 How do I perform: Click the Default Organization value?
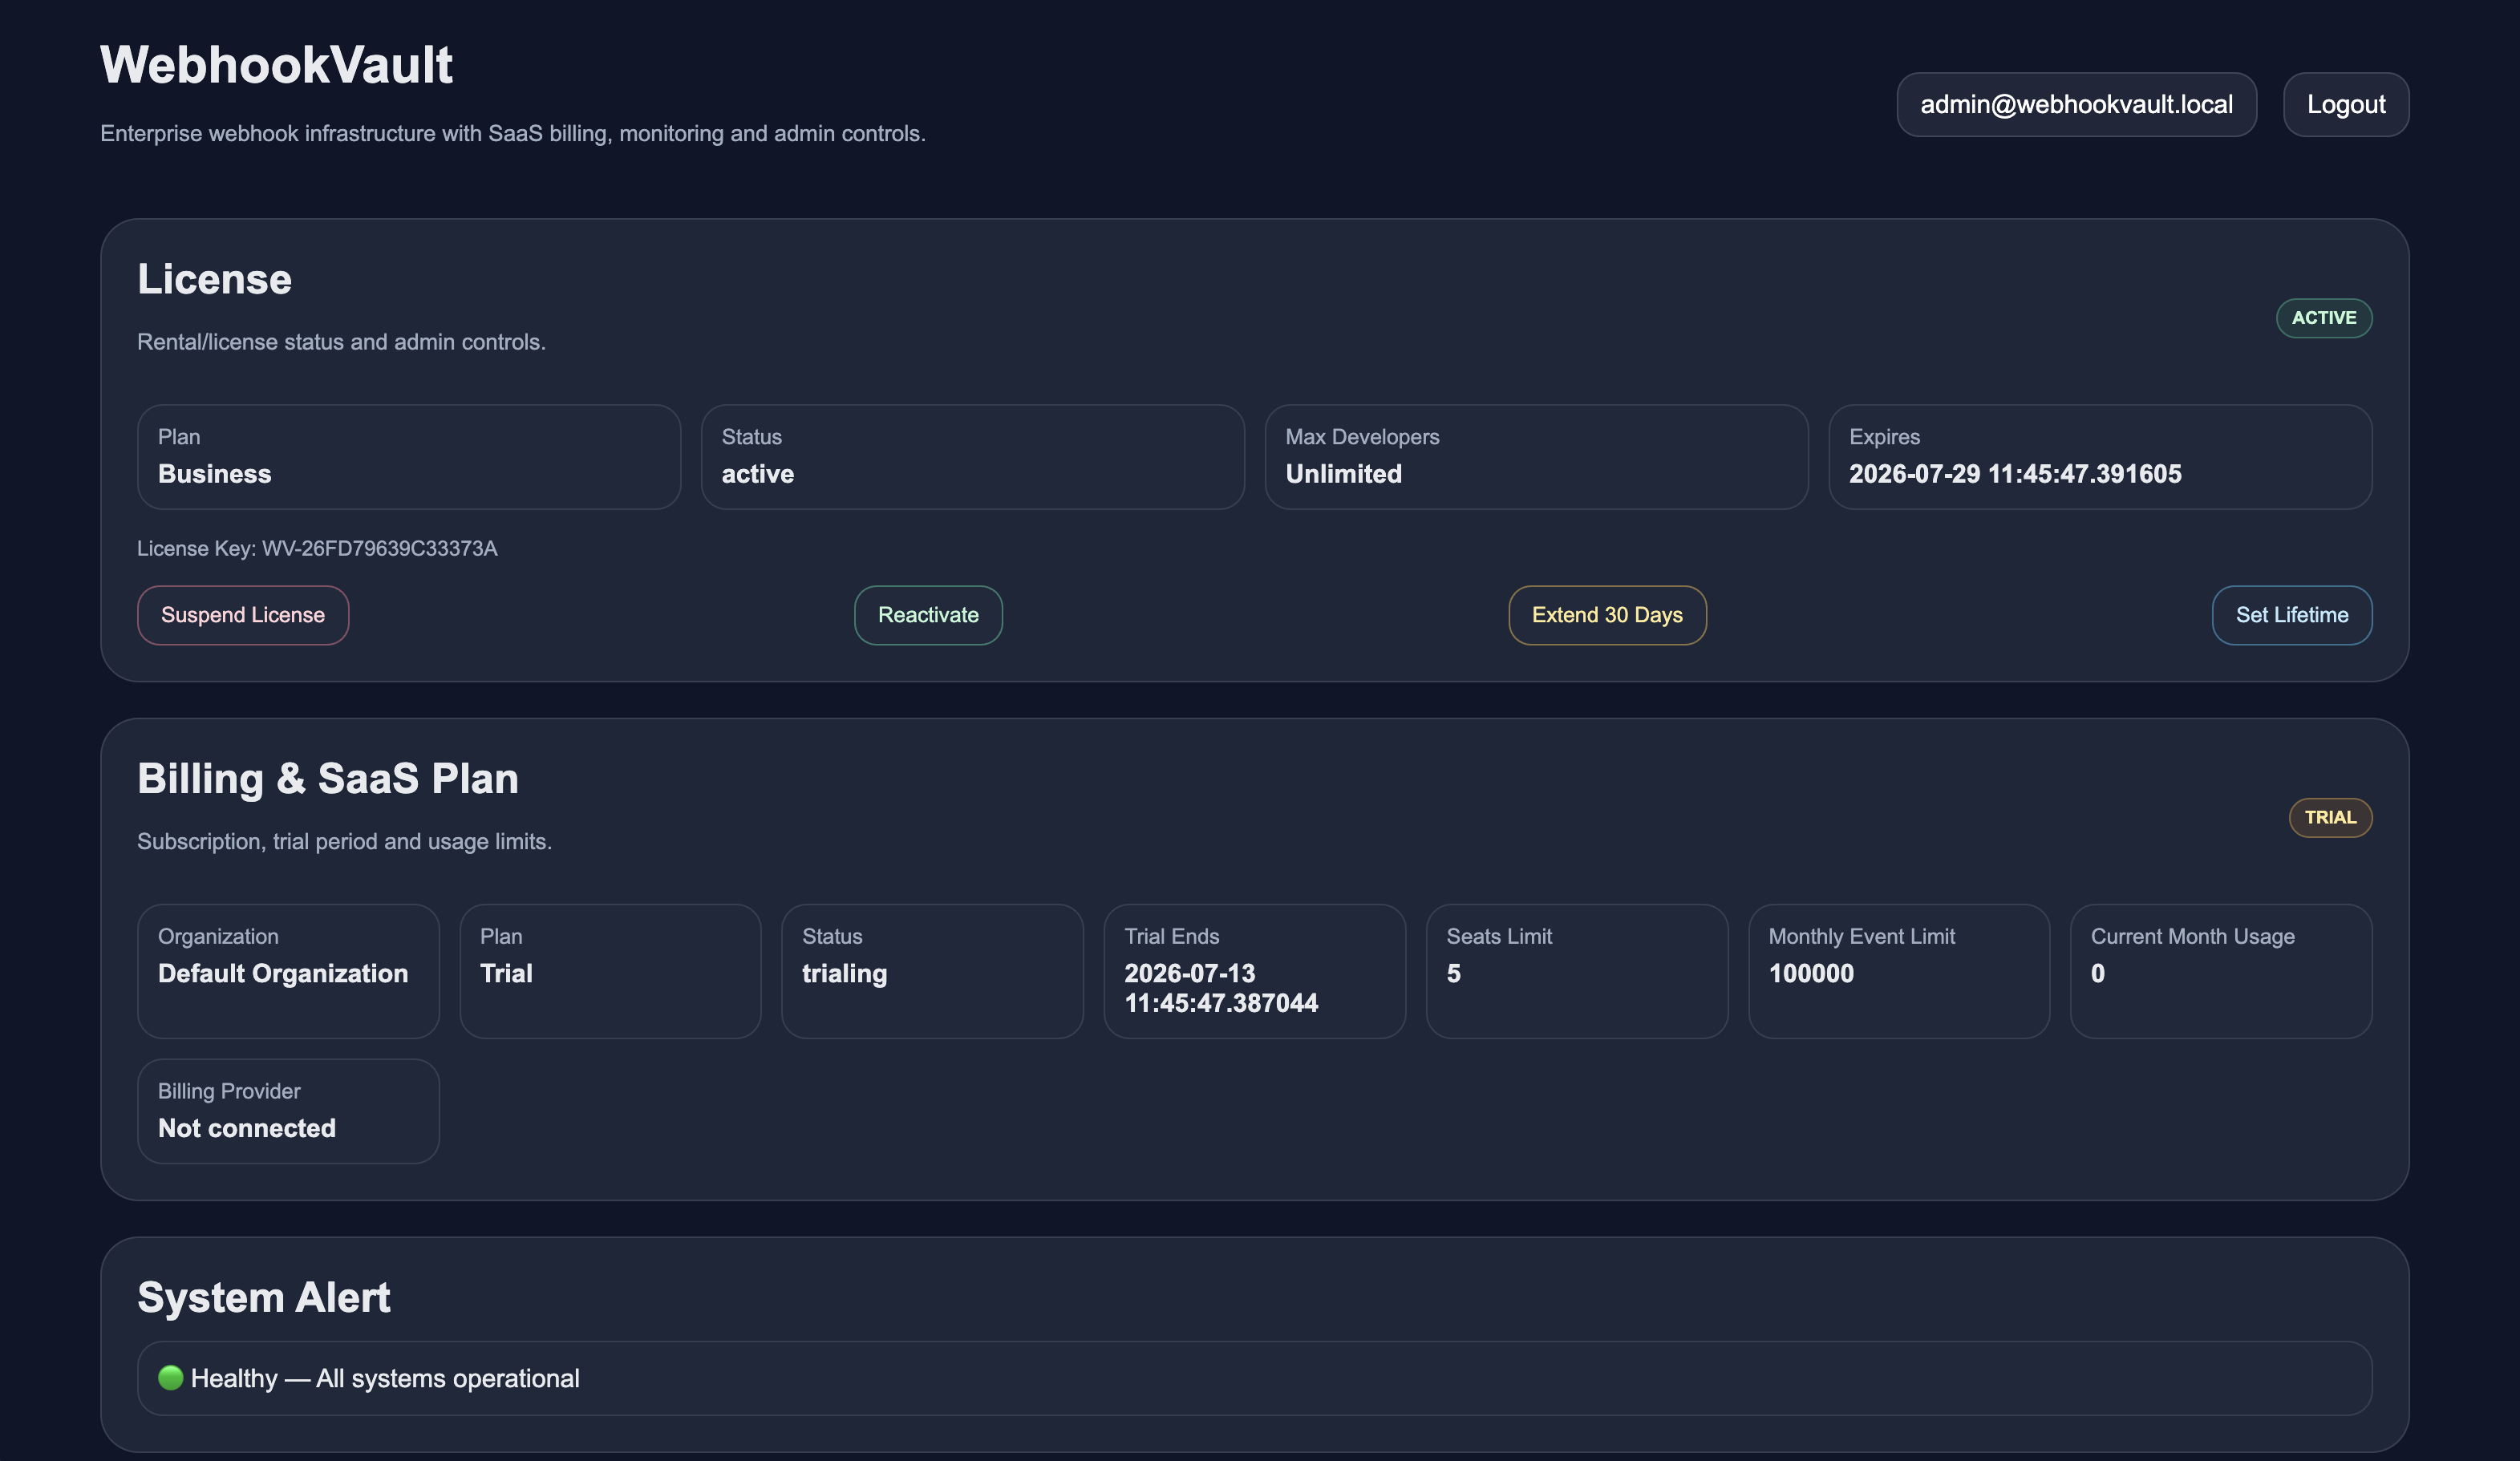click(283, 973)
